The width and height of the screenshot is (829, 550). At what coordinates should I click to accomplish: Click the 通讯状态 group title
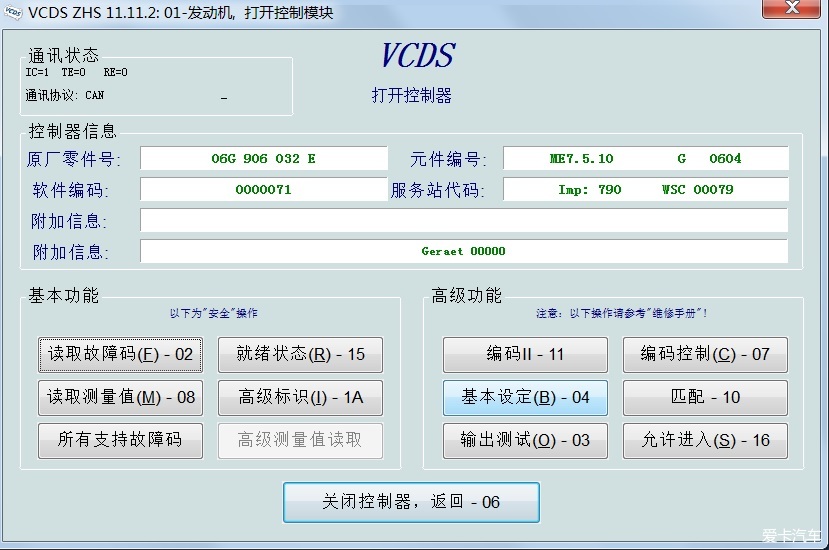pyautogui.click(x=63, y=56)
